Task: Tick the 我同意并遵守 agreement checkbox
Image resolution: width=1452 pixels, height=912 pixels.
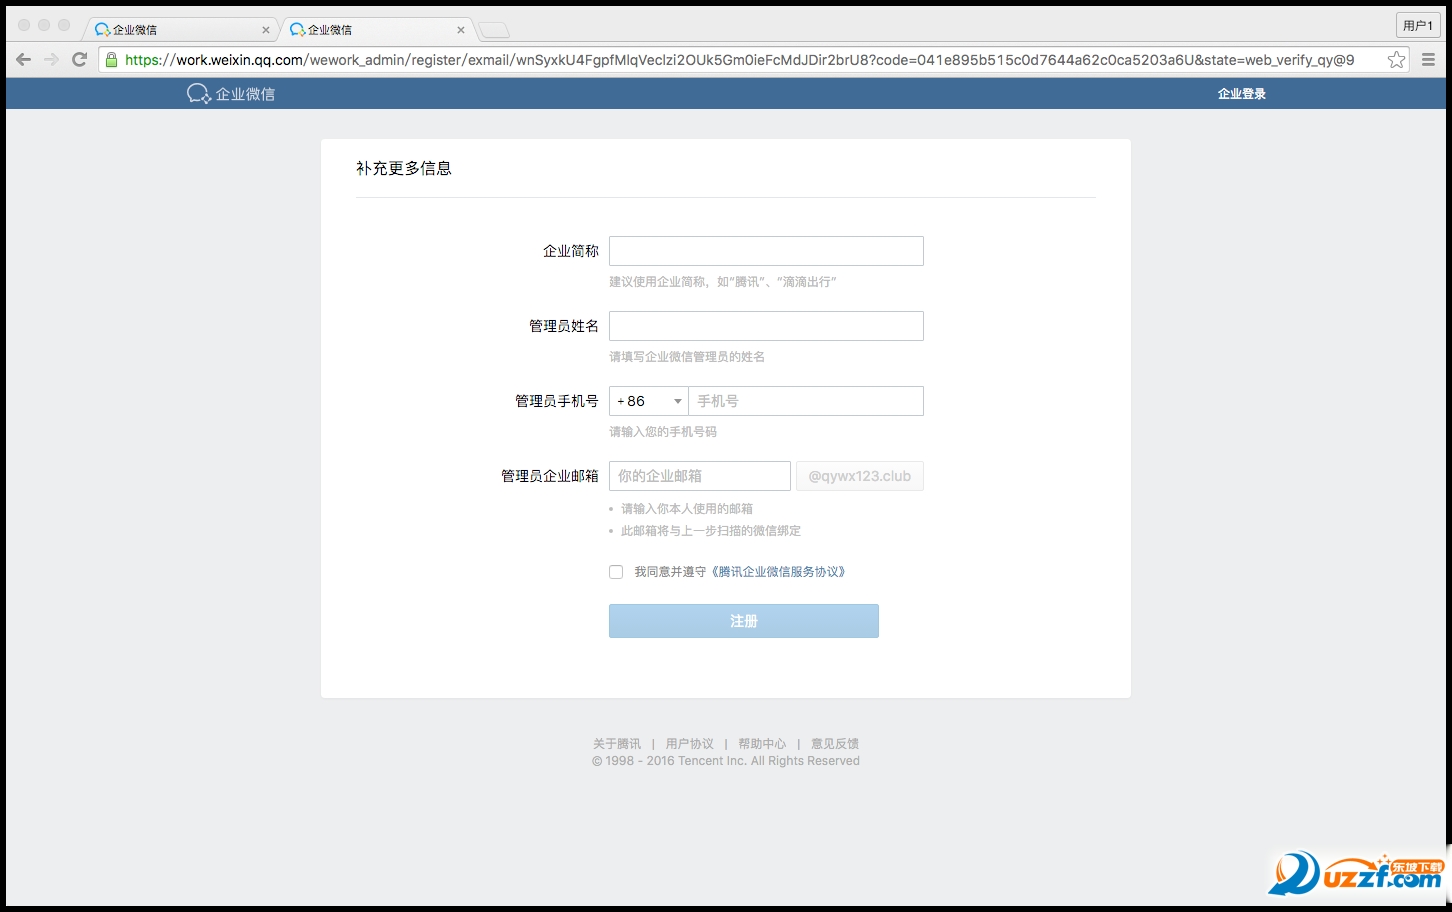Action: (616, 572)
